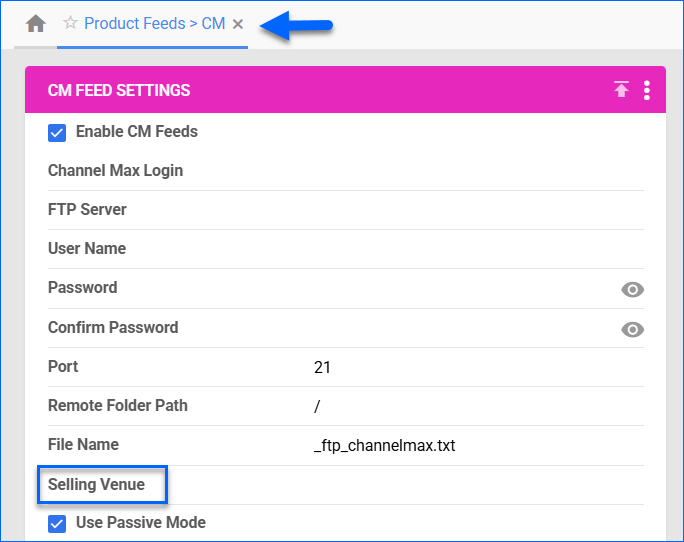
Task: Reveal the Confirm Password value
Action: click(632, 329)
